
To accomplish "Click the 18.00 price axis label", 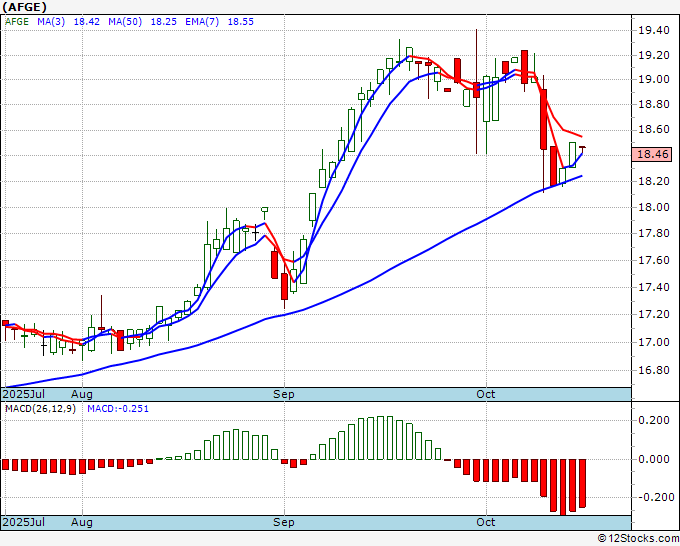I will coord(654,207).
